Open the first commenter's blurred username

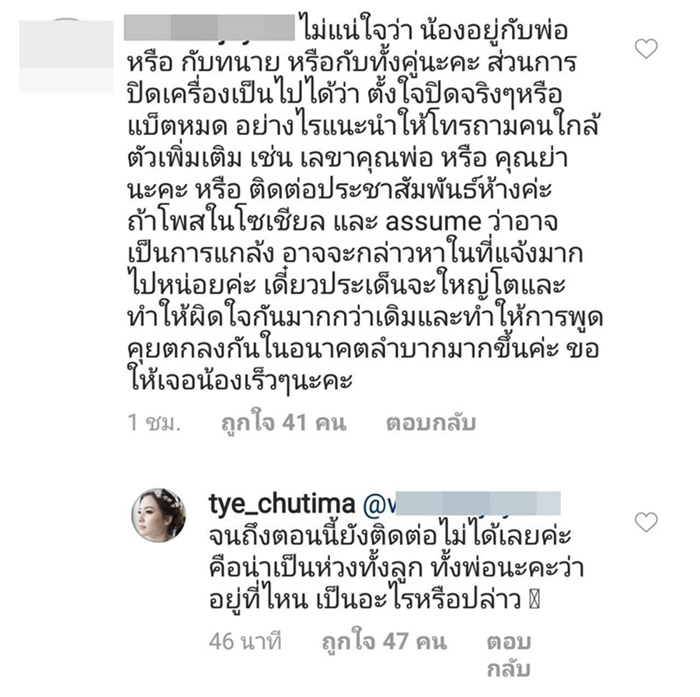tap(209, 28)
